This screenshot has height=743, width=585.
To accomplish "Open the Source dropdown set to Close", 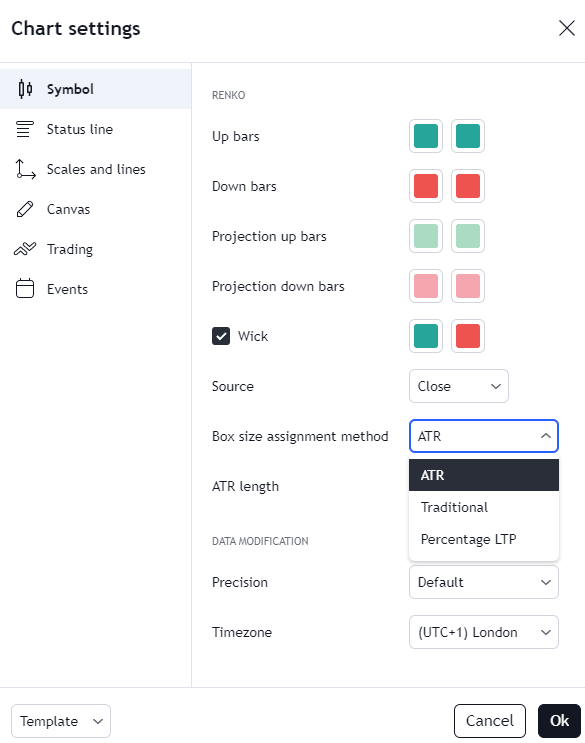I will coord(459,386).
